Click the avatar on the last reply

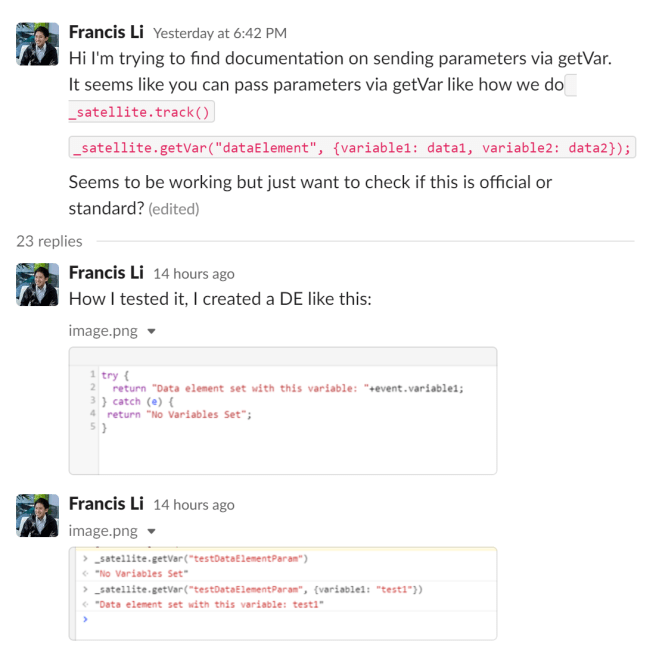click(38, 515)
